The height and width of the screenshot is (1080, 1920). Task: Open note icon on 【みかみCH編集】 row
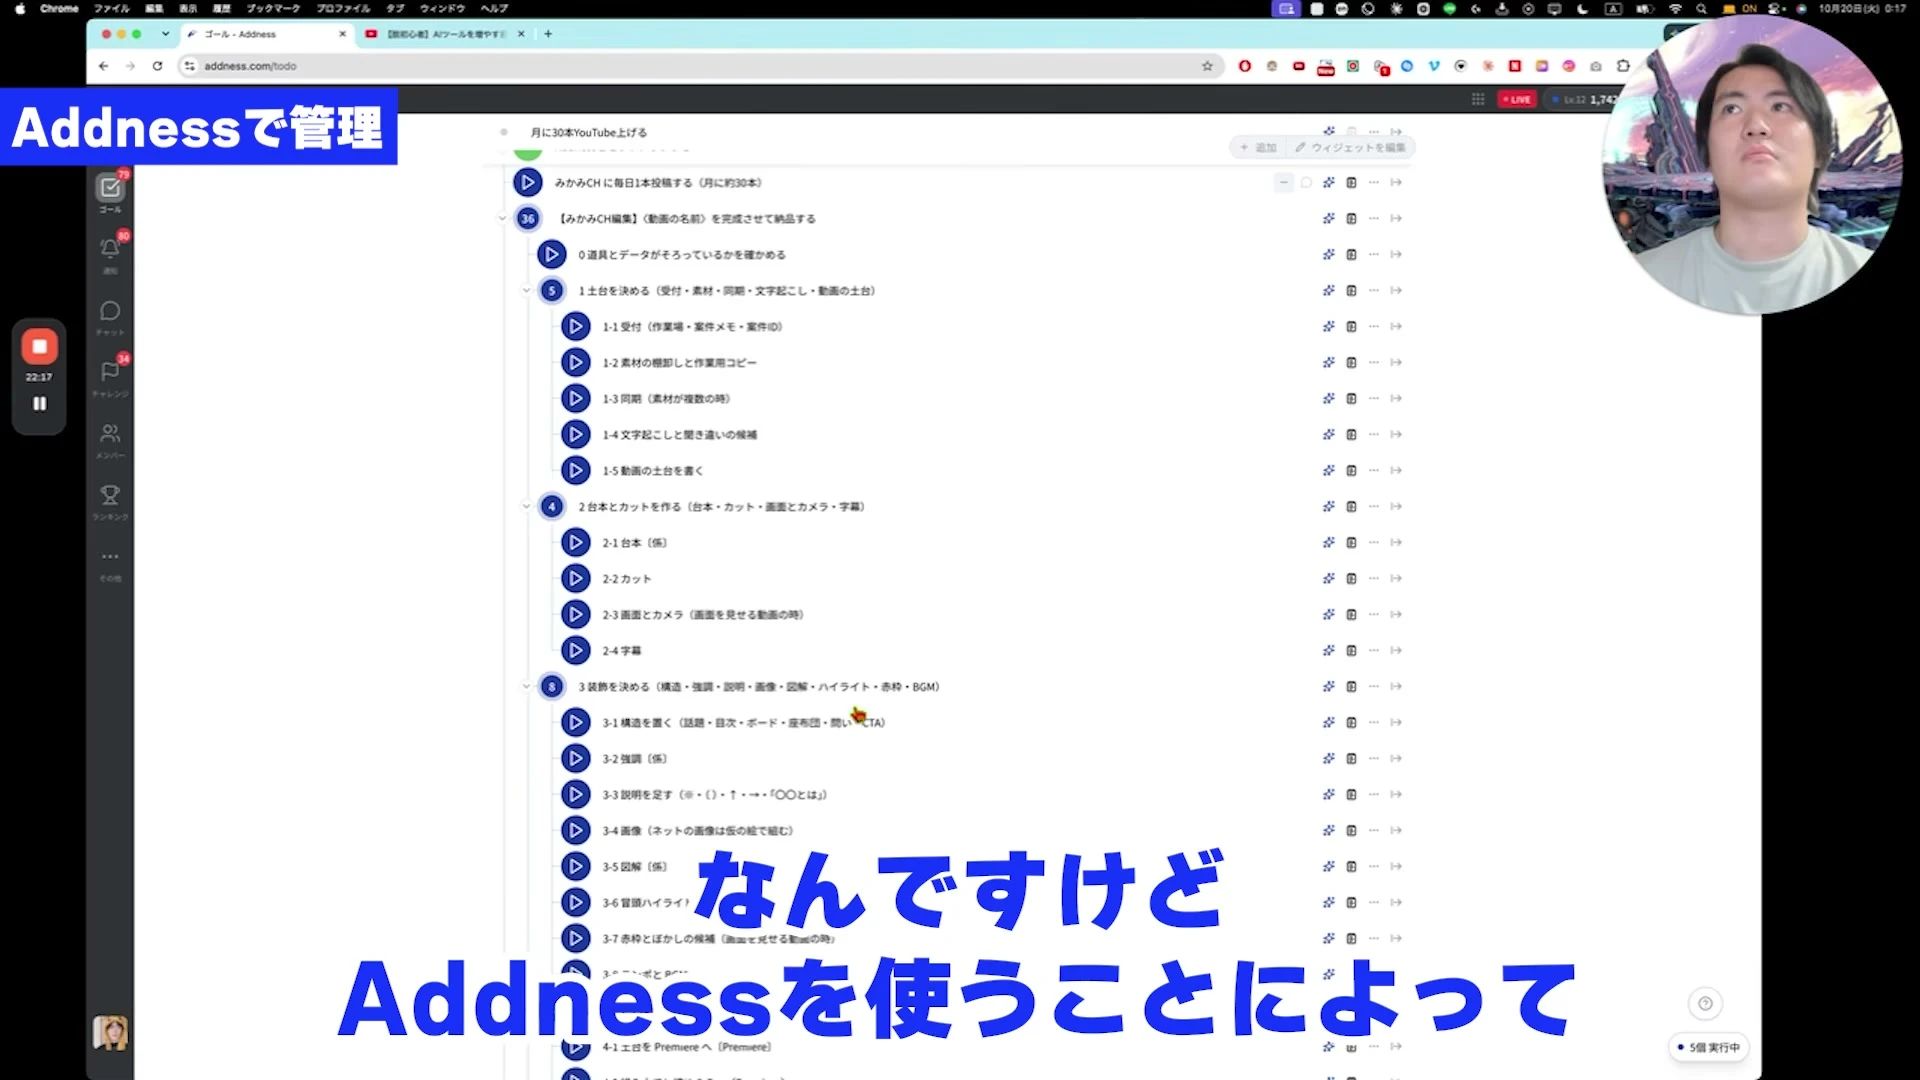tap(1352, 219)
